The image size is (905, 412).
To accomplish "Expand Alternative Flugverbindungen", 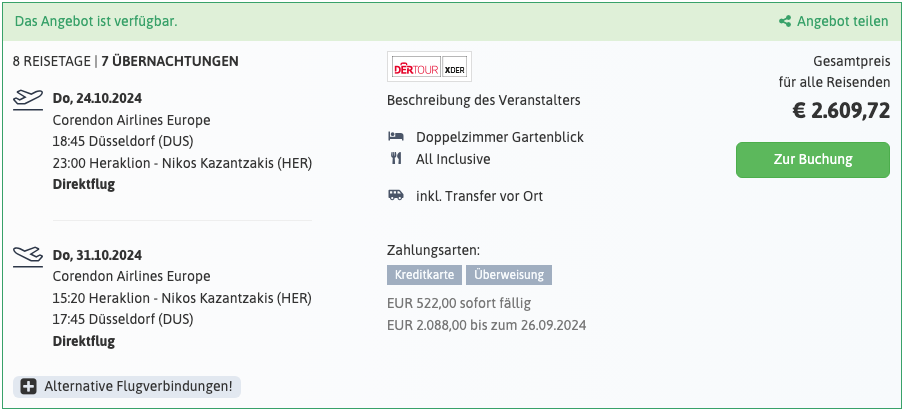I will [x=127, y=387].
